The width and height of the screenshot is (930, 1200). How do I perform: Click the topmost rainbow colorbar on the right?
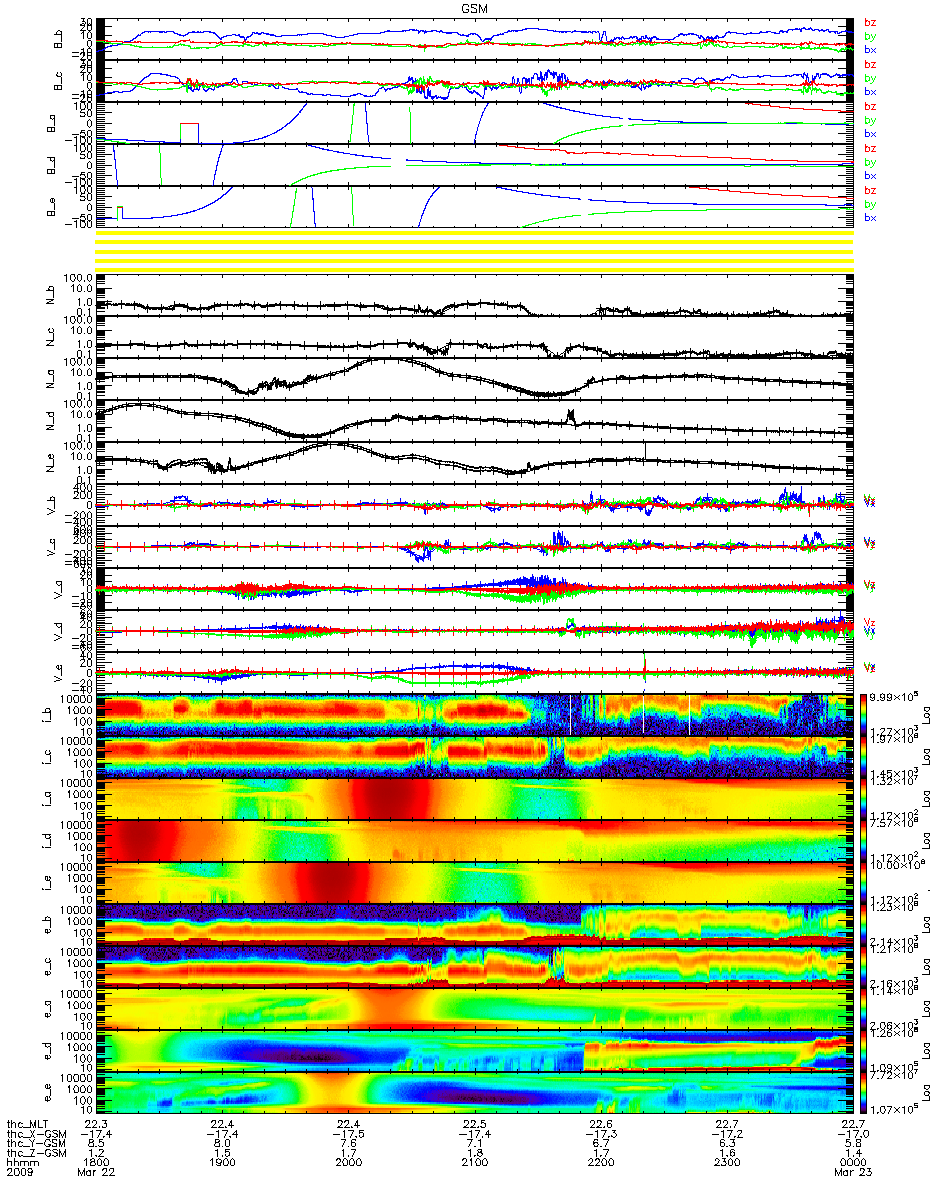click(x=861, y=713)
